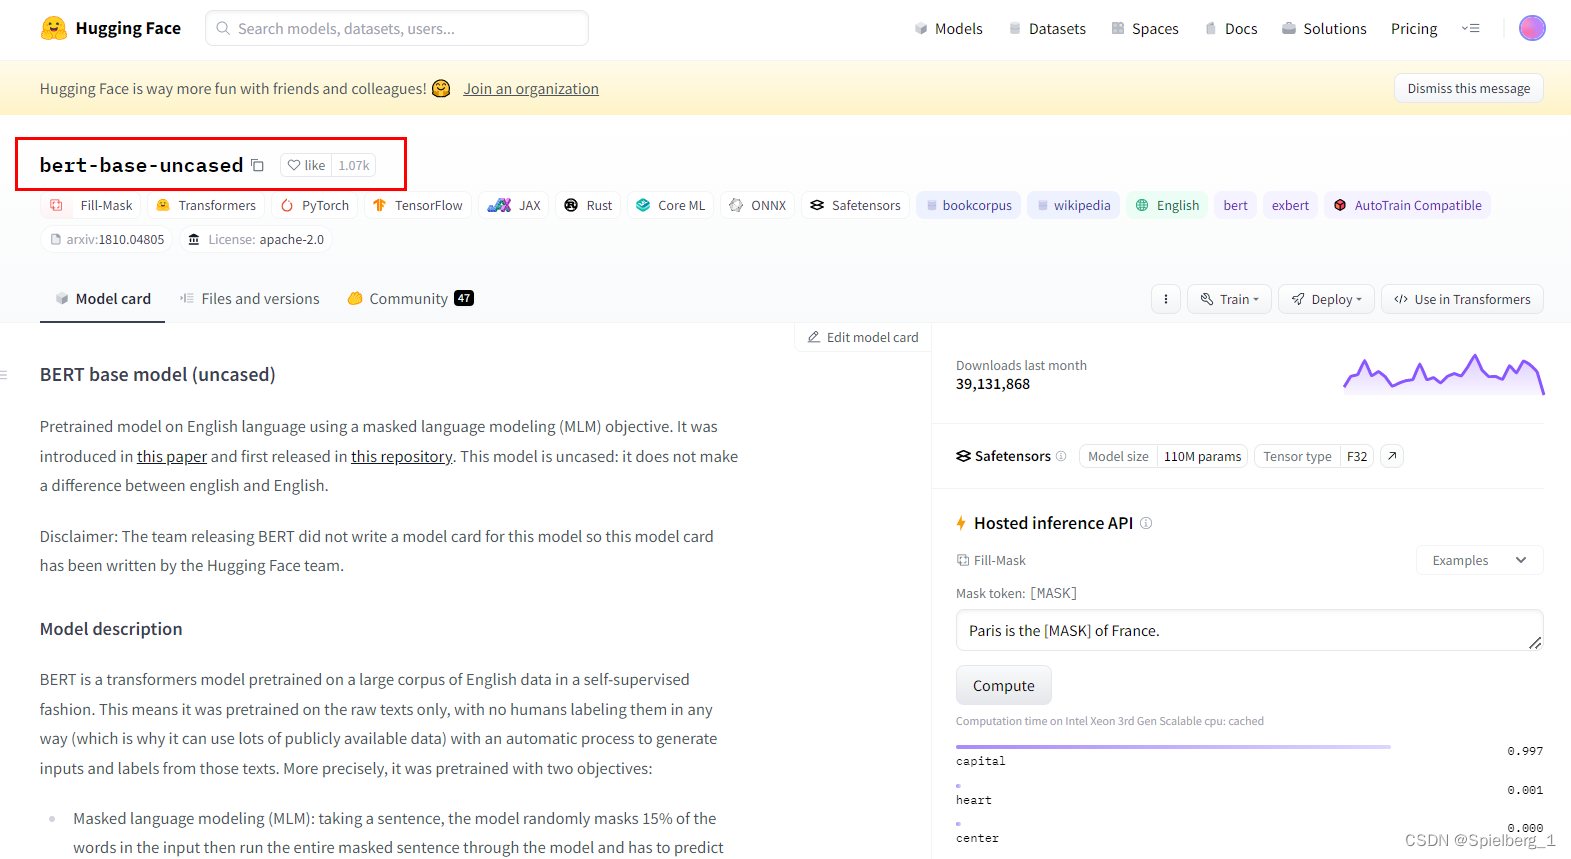Focus the search models input field

click(397, 28)
